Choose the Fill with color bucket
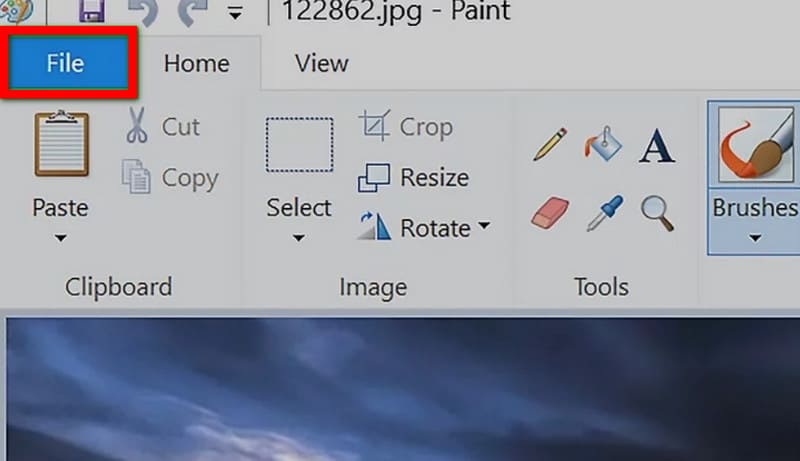The height and width of the screenshot is (461, 800). tap(603, 143)
